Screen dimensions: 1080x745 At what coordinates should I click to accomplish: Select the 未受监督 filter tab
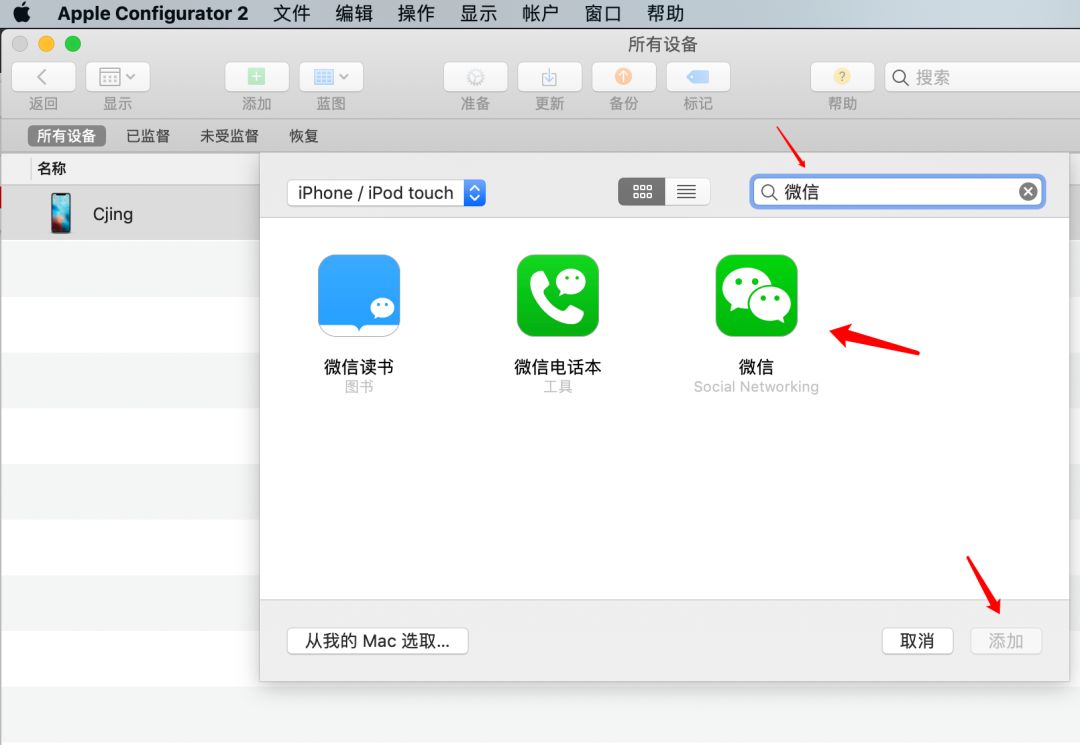(x=229, y=136)
